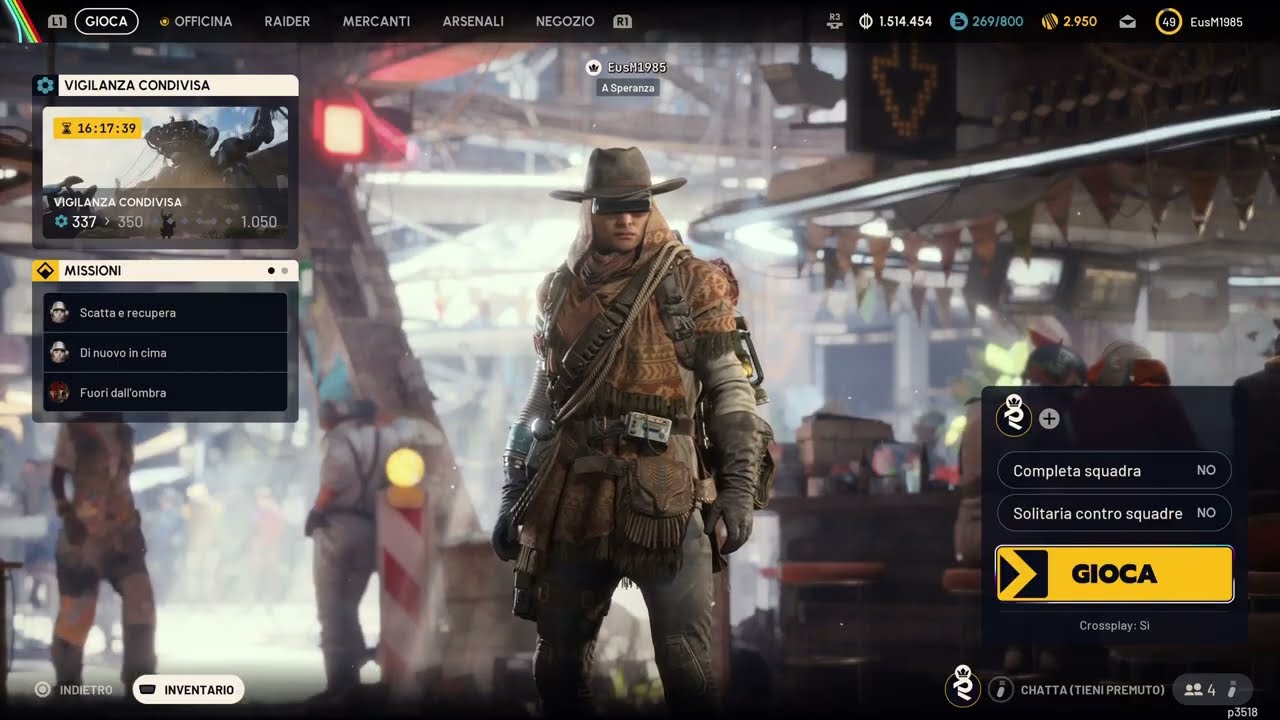This screenshot has height=720, width=1280.
Task: Open the INVENTARIO button
Action: [x=188, y=690]
